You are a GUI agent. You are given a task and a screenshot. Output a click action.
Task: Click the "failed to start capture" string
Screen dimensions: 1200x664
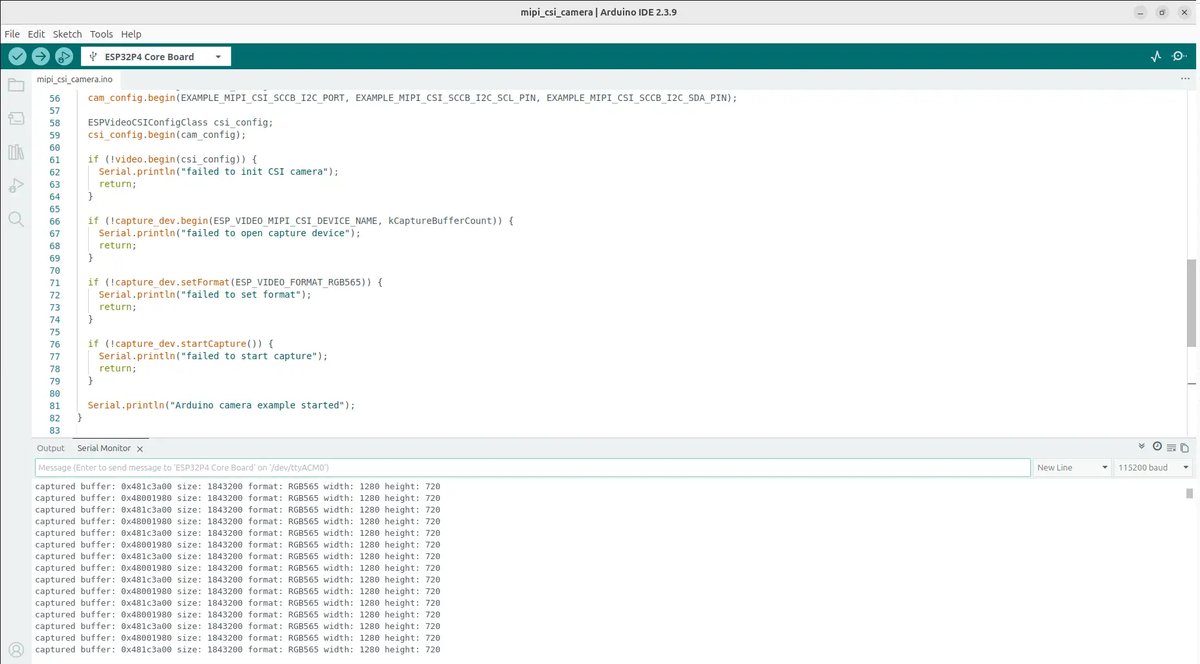click(x=248, y=356)
